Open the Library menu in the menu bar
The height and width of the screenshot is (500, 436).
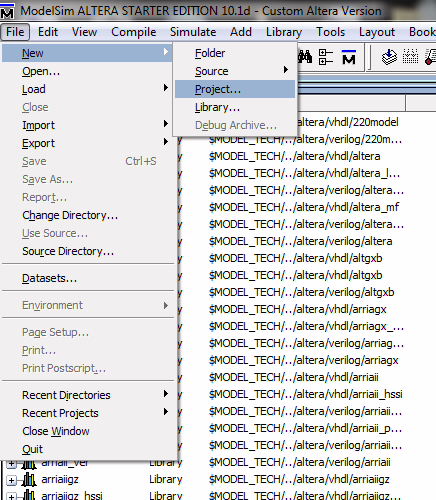284,32
